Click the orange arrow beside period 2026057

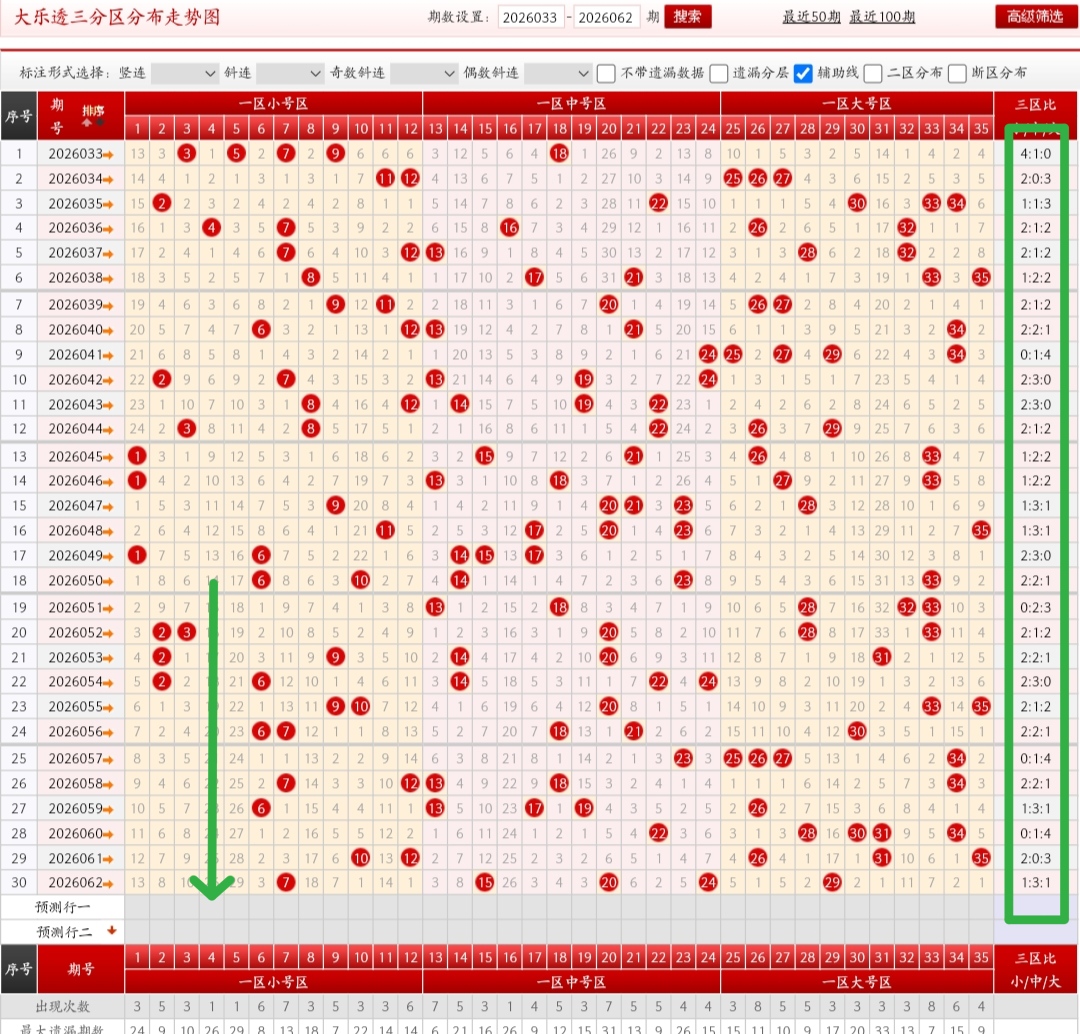click(x=108, y=759)
